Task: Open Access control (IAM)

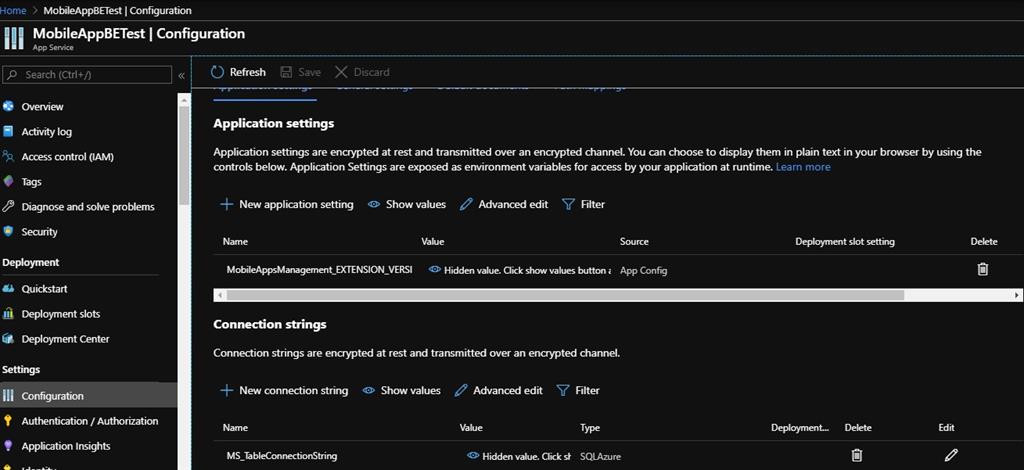Action: point(67,157)
